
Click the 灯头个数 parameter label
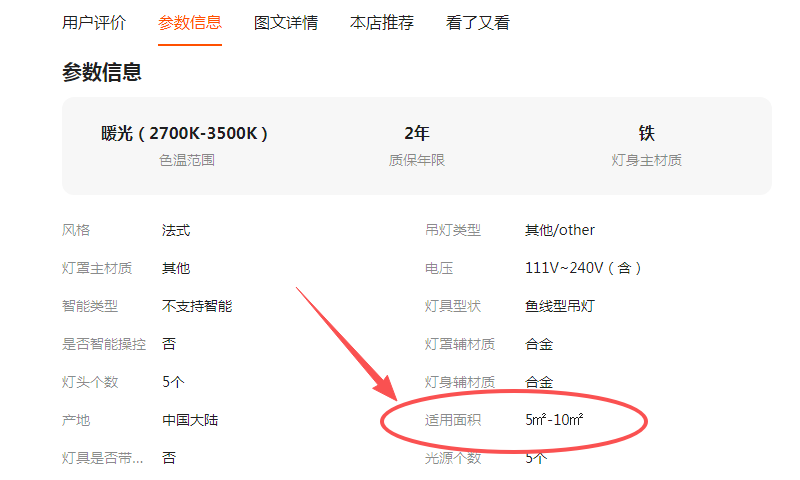pyautogui.click(x=90, y=382)
